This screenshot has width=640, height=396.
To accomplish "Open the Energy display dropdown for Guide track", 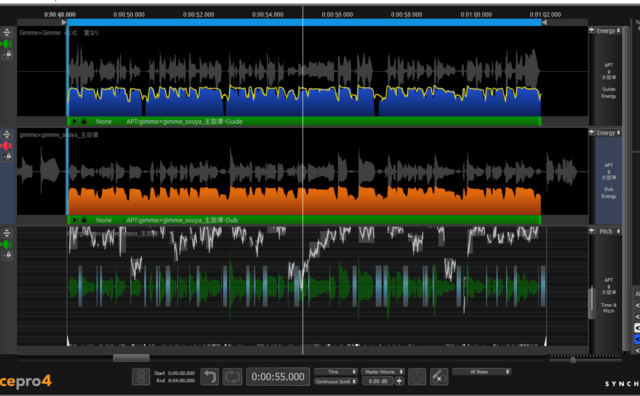I will [x=608, y=31].
